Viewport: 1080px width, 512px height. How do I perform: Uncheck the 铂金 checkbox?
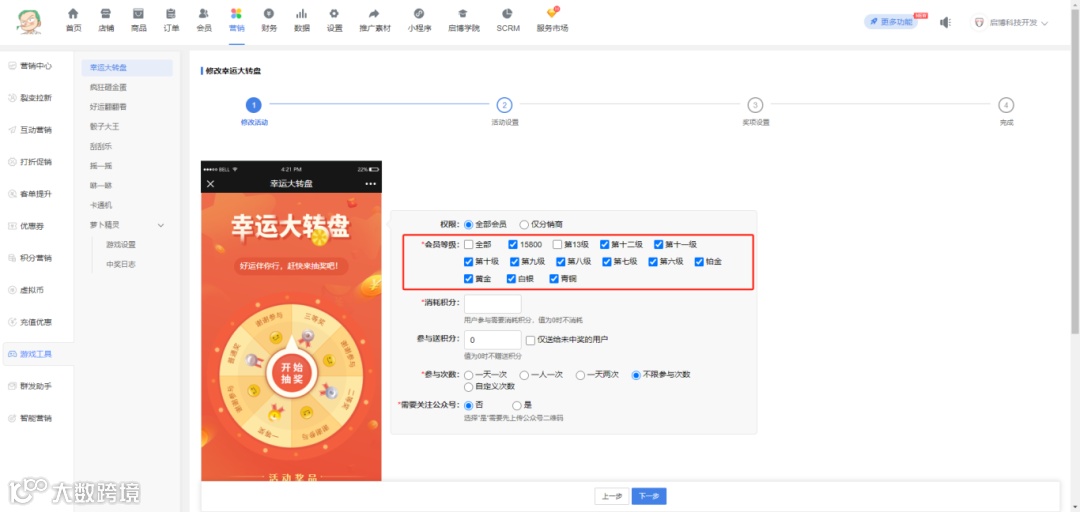(699, 261)
